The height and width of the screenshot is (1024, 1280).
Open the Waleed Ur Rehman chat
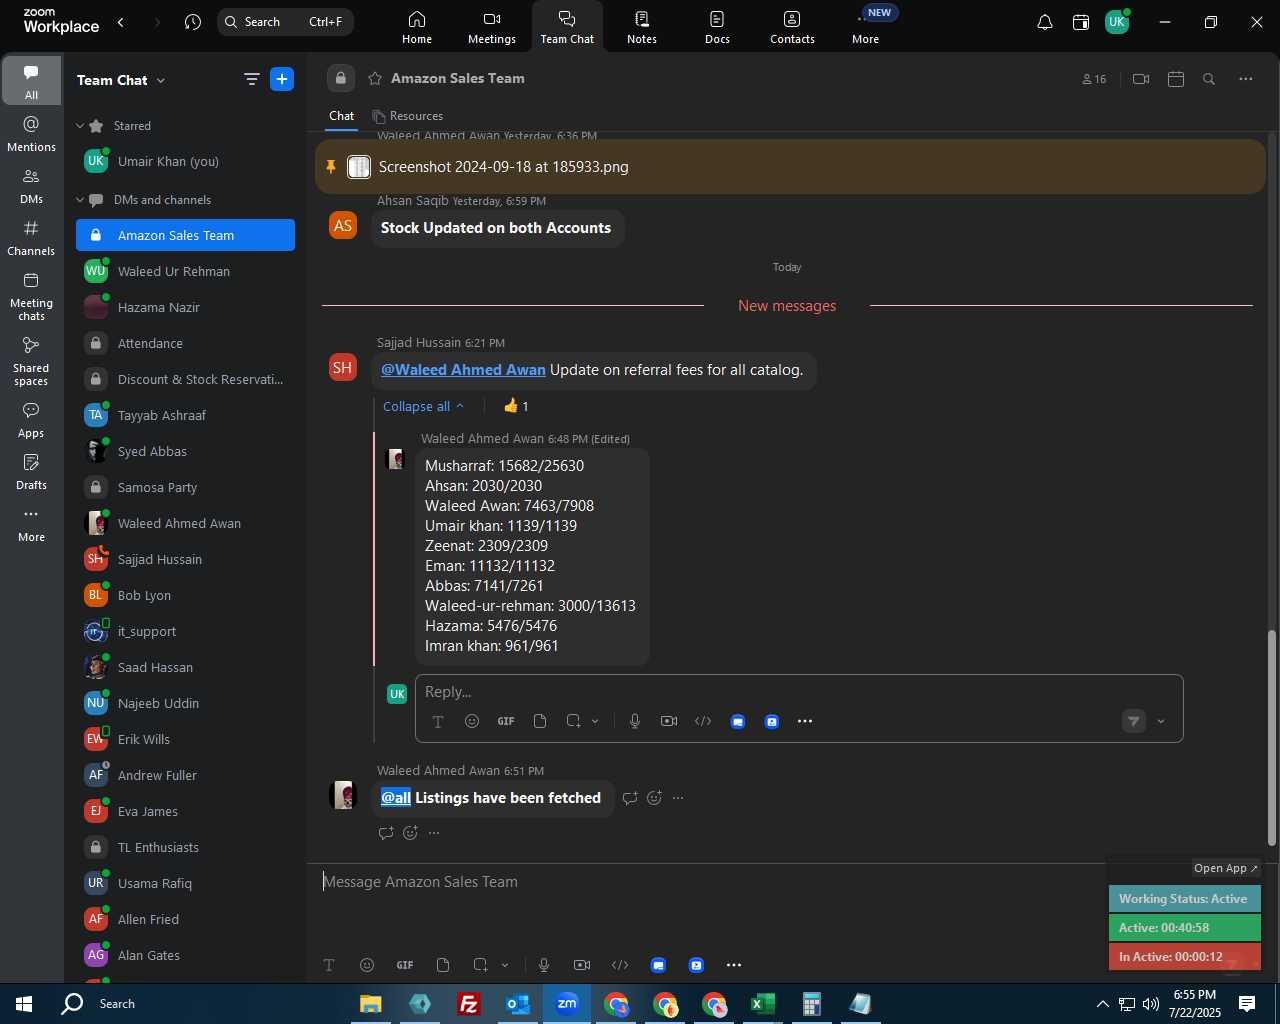click(185, 271)
